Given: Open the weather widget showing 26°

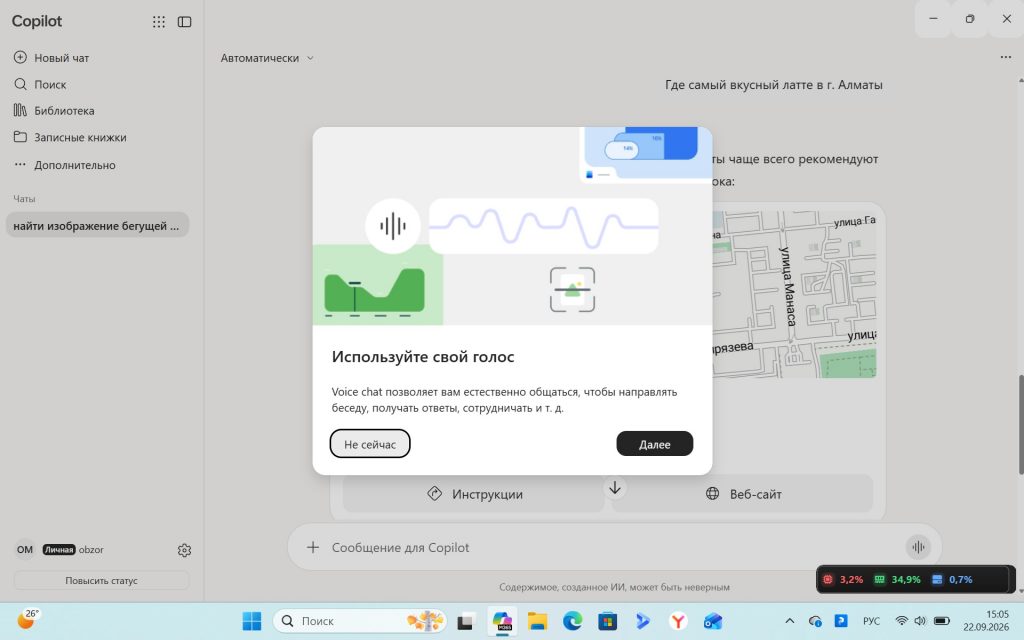Looking at the screenshot, I should 27,618.
